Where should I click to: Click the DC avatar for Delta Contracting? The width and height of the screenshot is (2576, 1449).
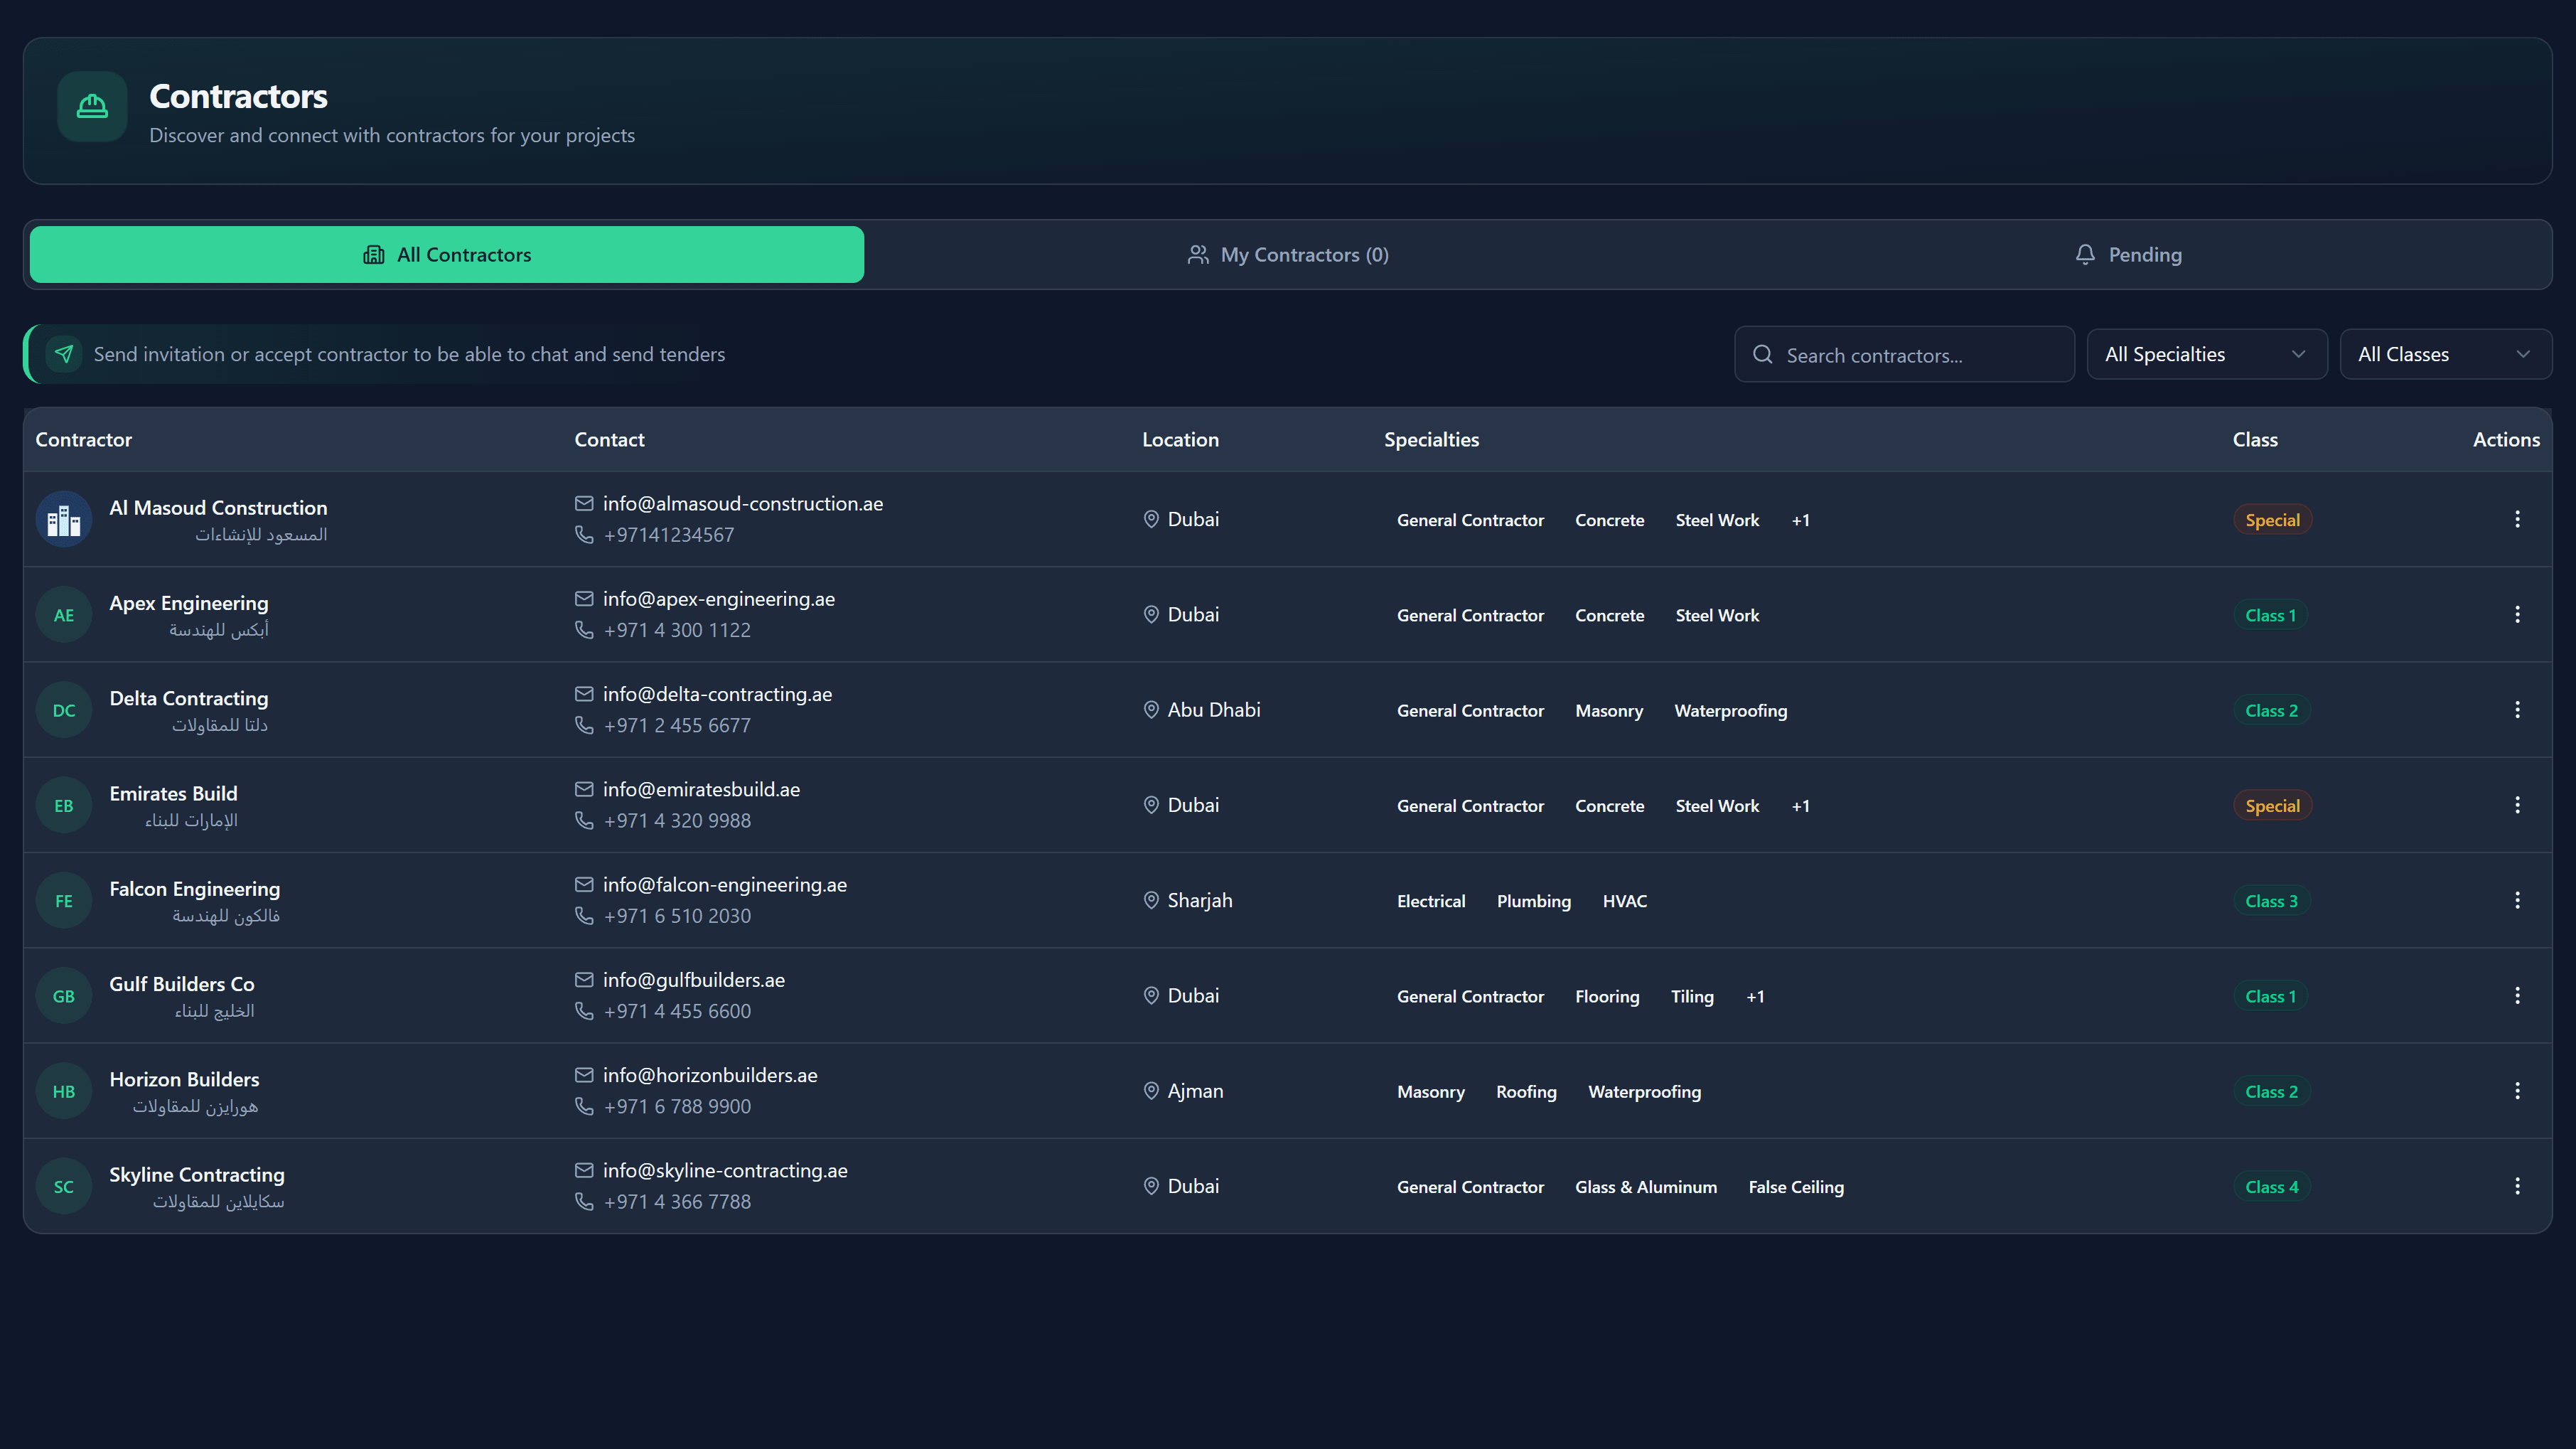(x=64, y=710)
